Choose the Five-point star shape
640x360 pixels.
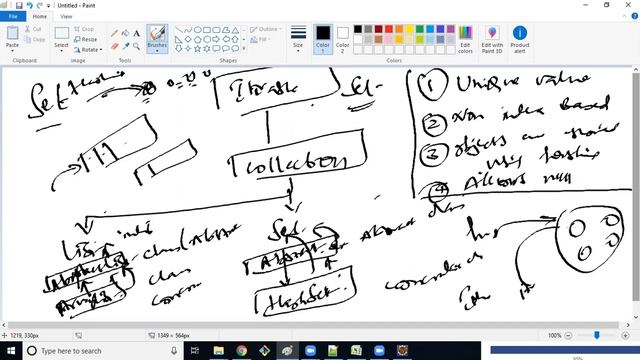coord(198,49)
